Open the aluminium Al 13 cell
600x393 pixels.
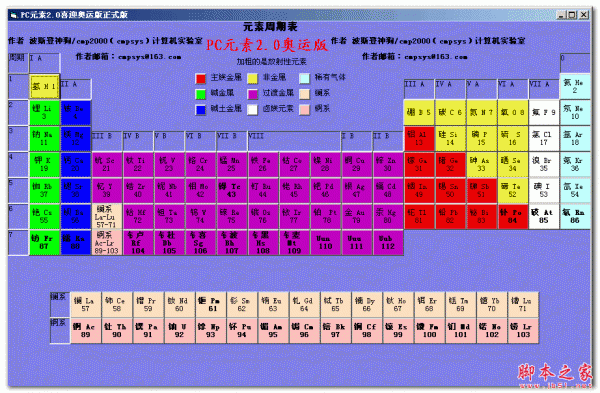(x=419, y=139)
